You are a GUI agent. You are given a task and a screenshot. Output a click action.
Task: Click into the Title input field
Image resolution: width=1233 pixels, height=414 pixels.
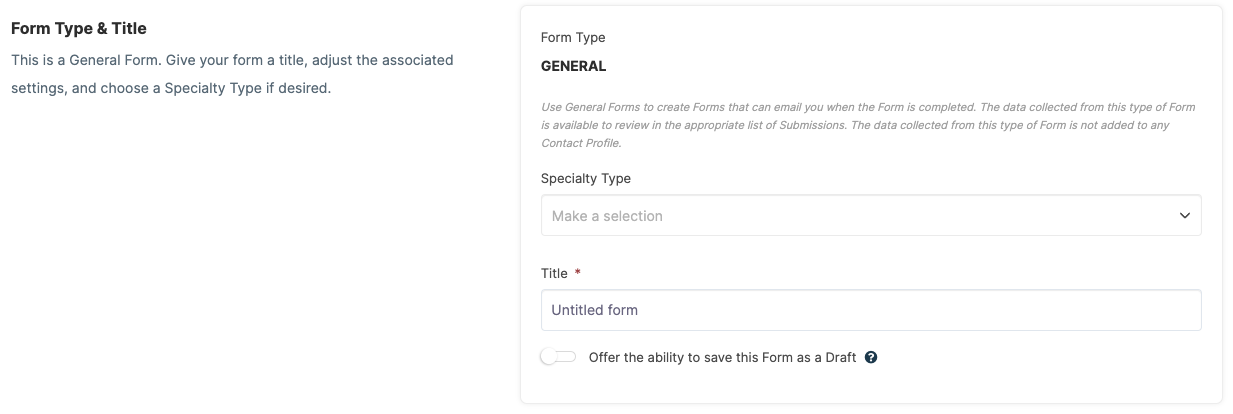871,310
